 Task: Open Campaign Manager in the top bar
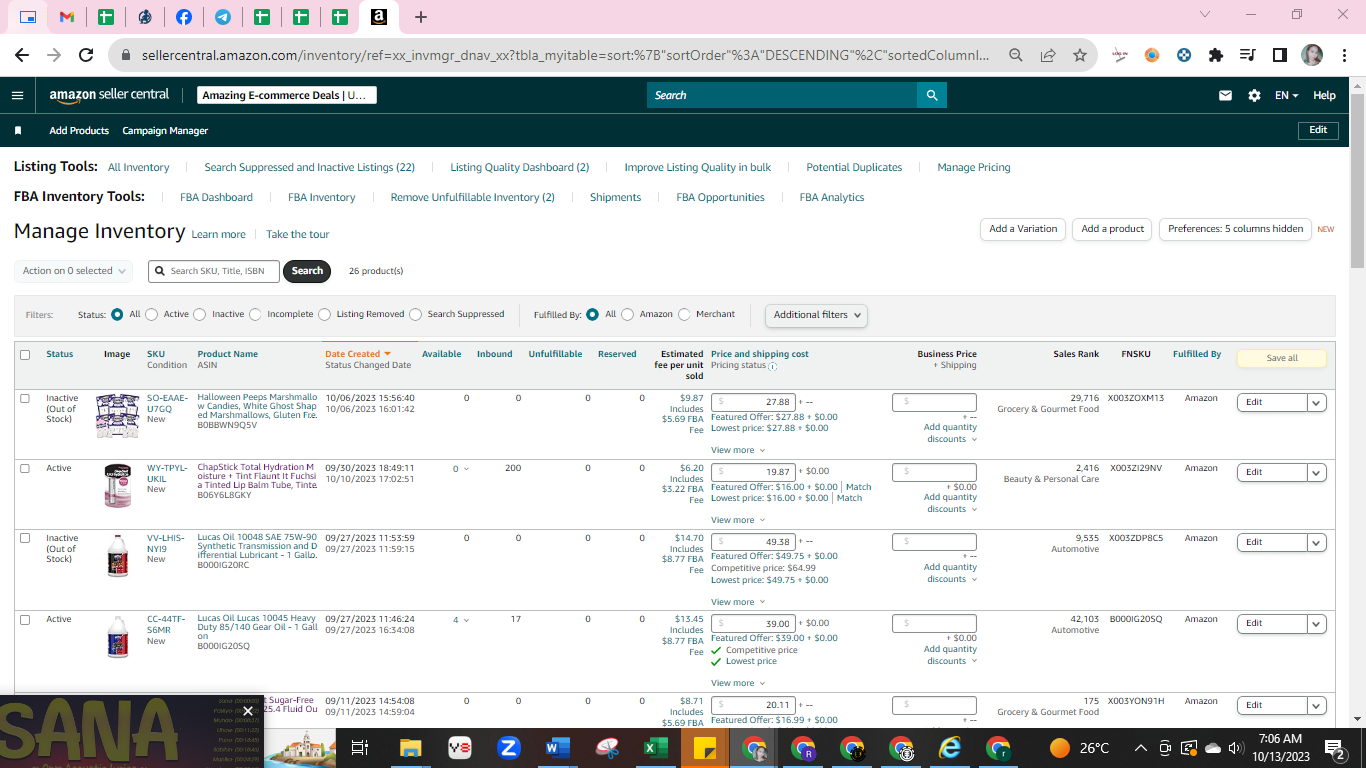165,131
